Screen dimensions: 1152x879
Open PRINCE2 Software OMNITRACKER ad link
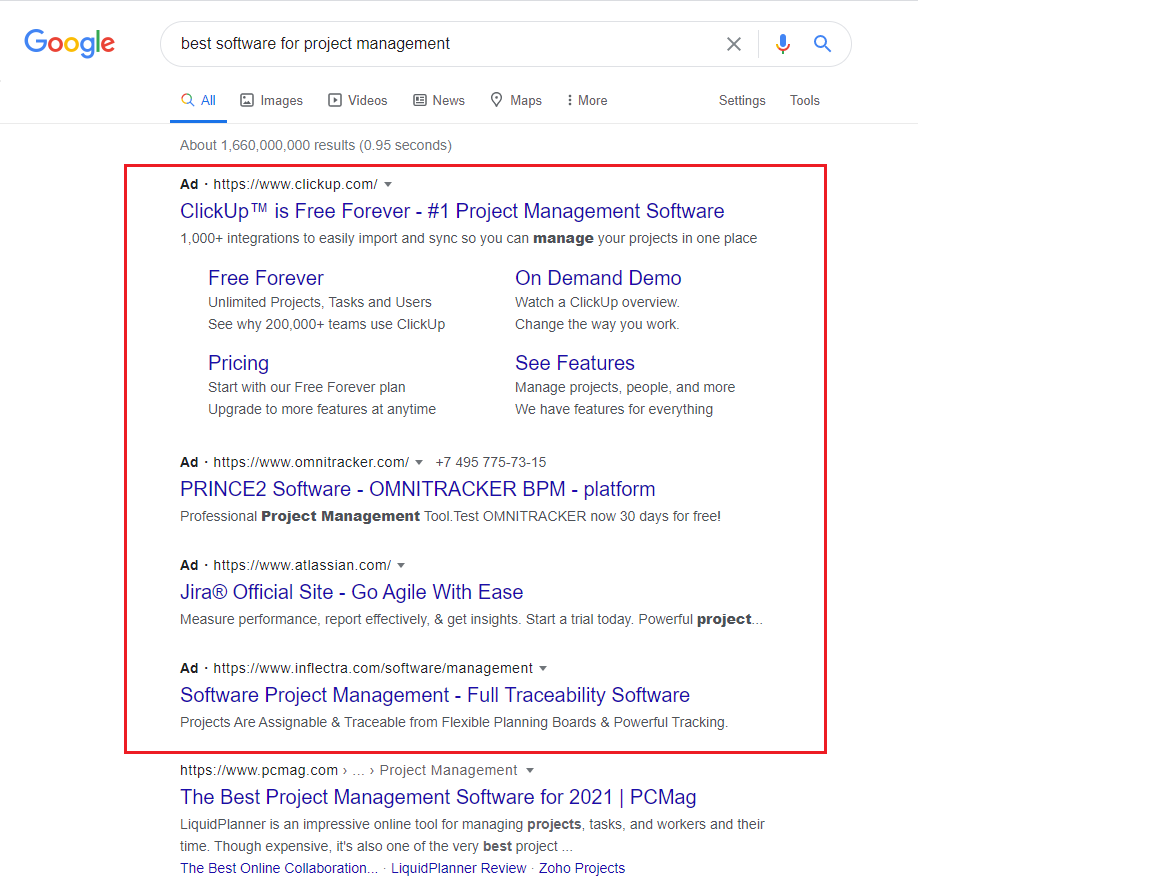coord(417,489)
